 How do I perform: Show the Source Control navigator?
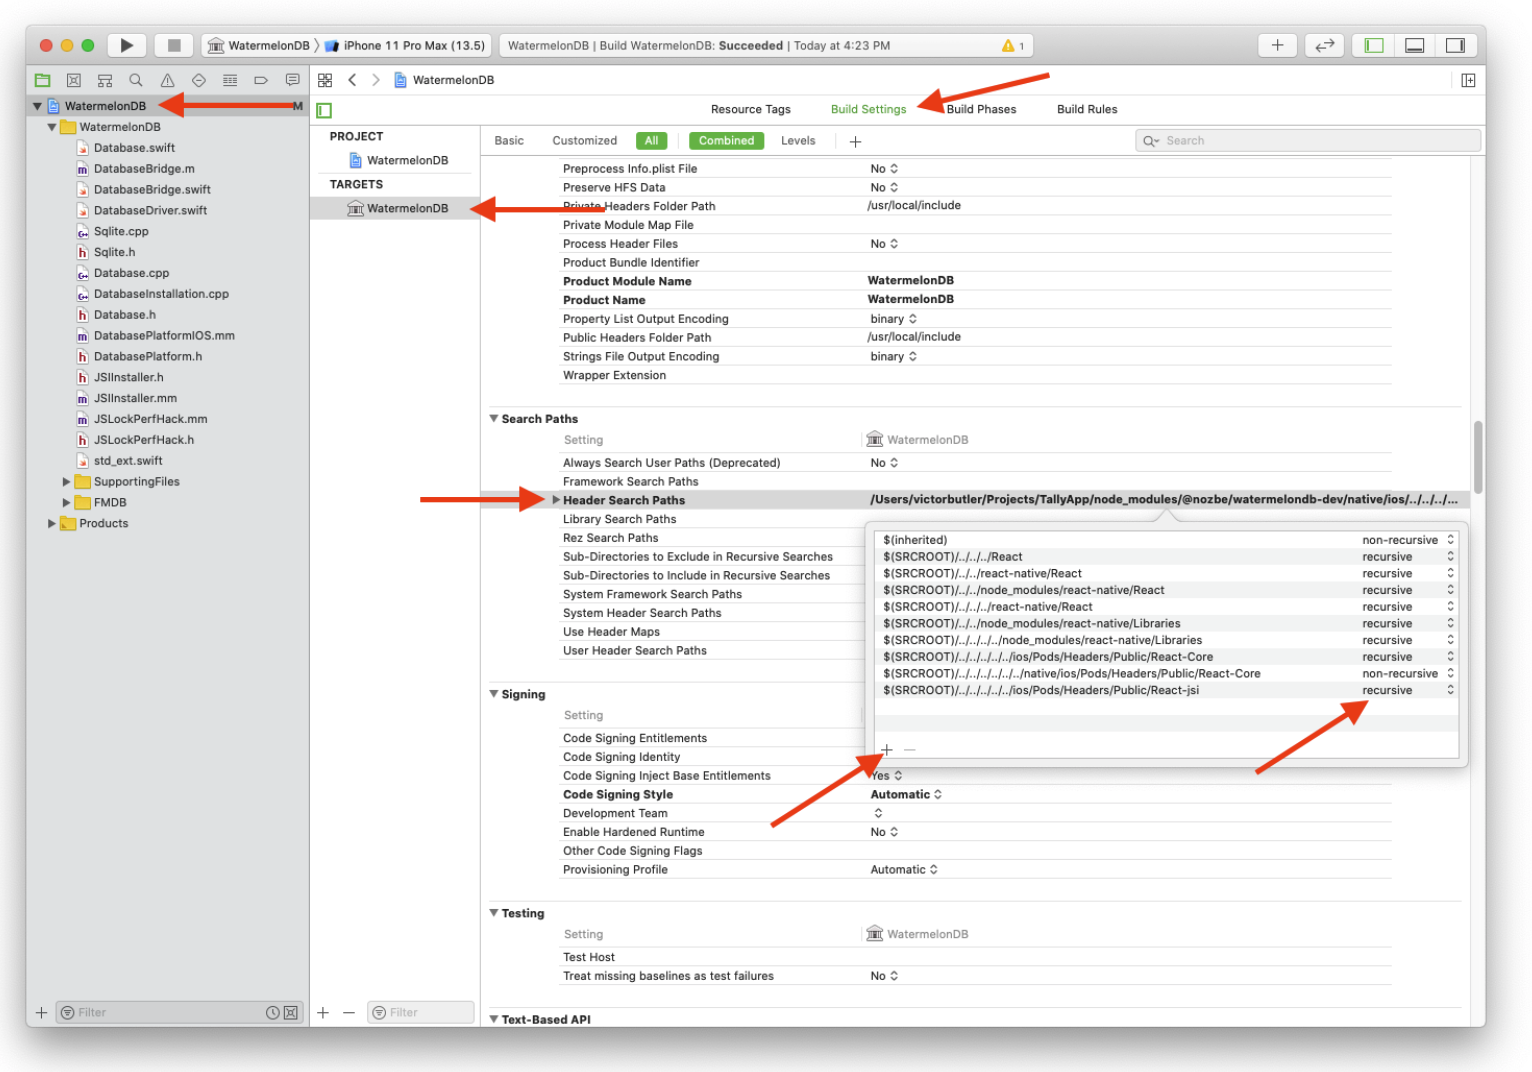(x=73, y=80)
